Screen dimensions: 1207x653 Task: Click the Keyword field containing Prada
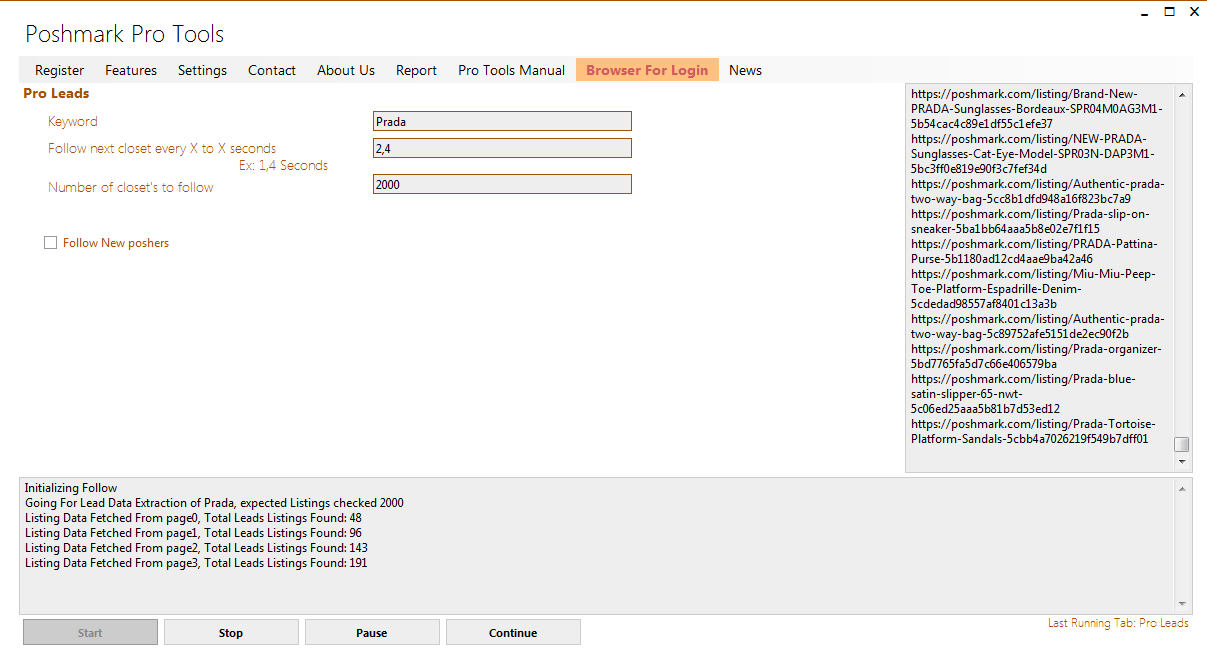click(x=502, y=121)
